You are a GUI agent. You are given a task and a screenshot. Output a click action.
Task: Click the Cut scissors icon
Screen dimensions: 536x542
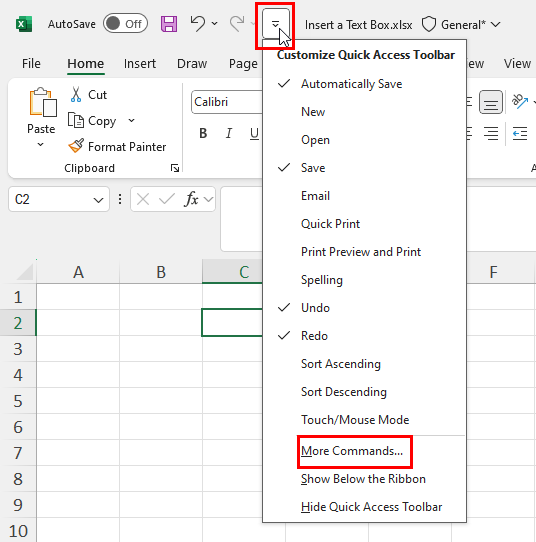tap(76, 94)
